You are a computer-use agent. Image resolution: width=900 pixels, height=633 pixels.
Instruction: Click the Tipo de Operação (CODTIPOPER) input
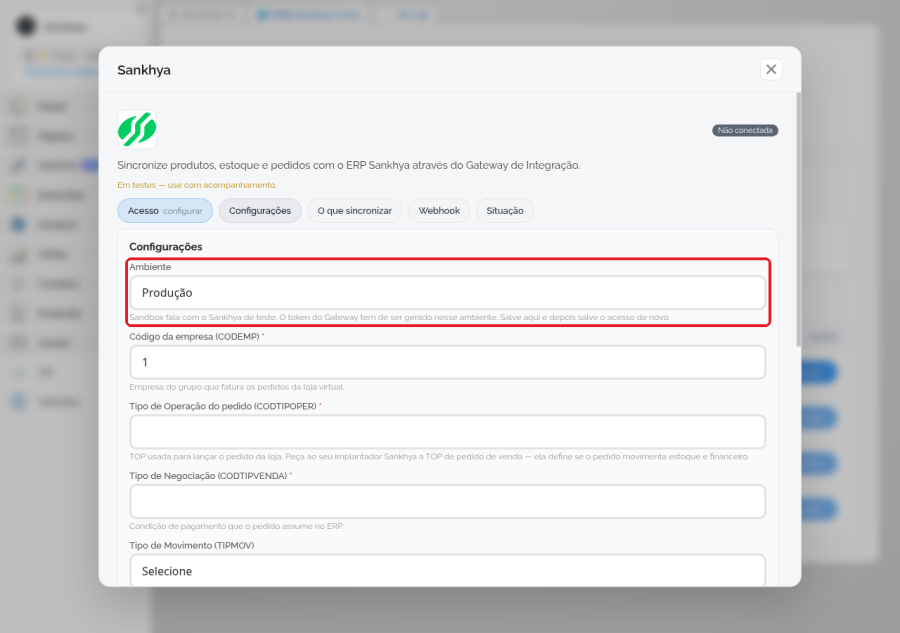(448, 432)
